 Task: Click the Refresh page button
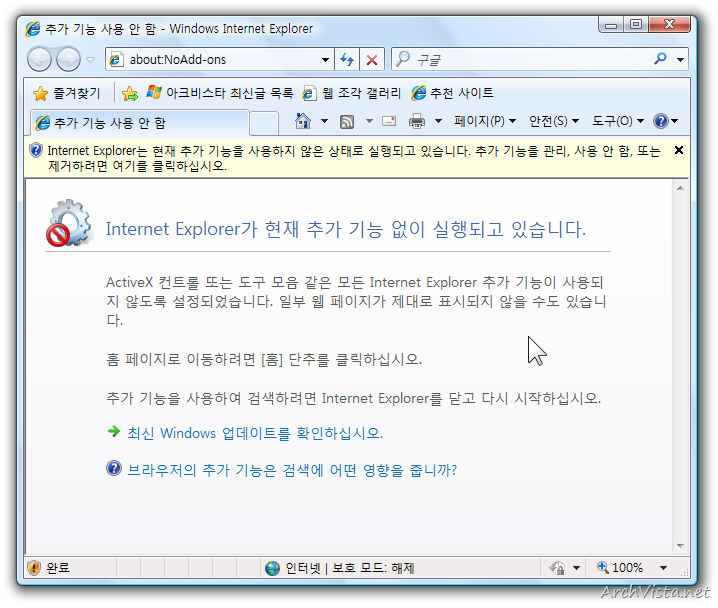[x=347, y=60]
